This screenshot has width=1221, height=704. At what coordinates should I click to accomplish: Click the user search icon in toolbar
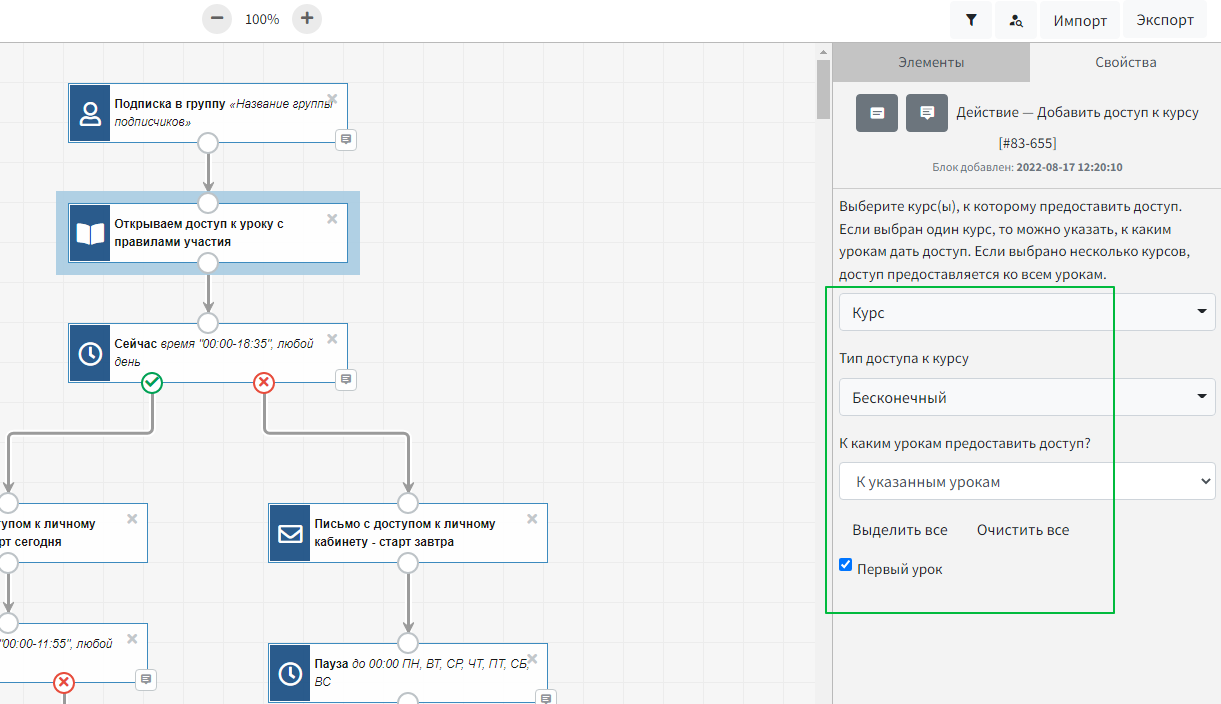click(x=1015, y=20)
